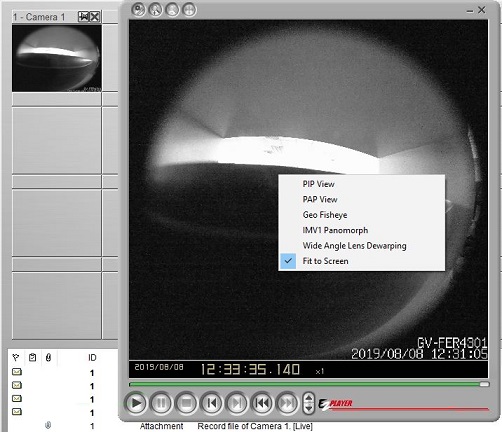Open the first envelope event in the list
Screen dimensions: 502x432
coord(17,371)
